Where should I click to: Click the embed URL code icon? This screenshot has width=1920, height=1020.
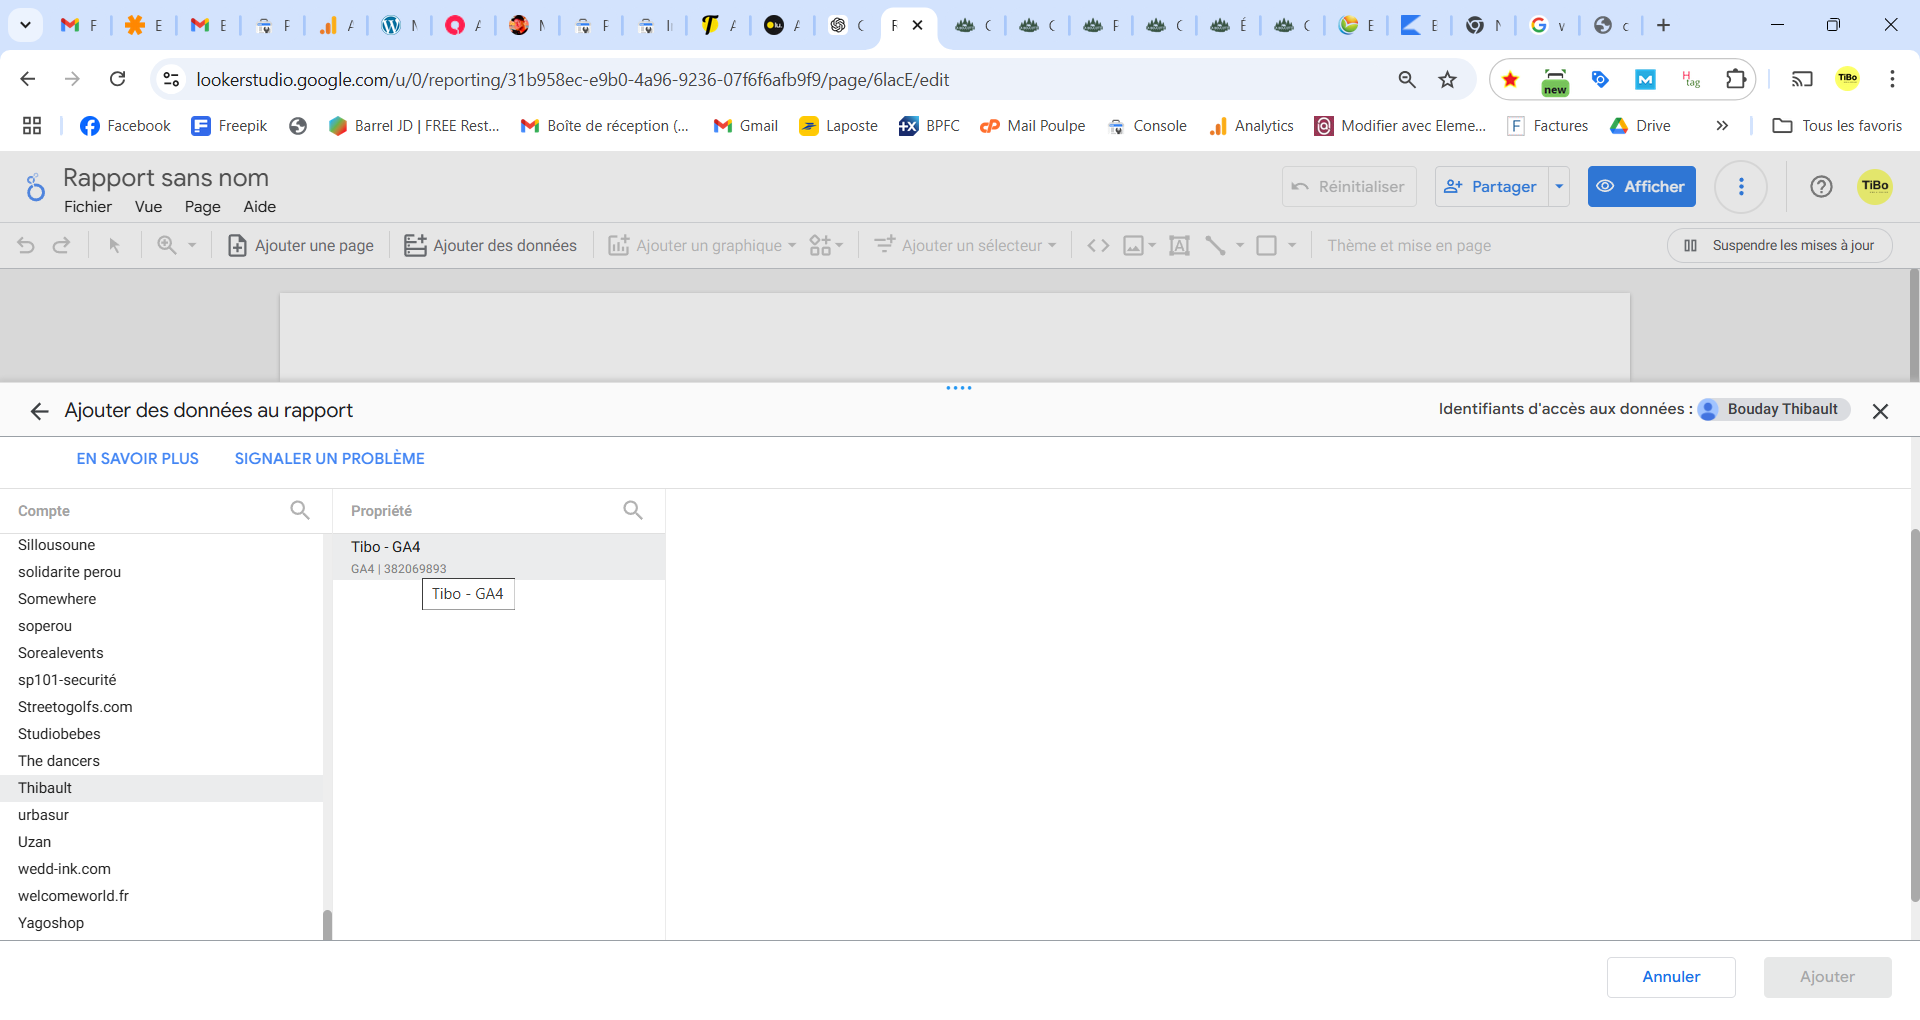[x=1098, y=246]
